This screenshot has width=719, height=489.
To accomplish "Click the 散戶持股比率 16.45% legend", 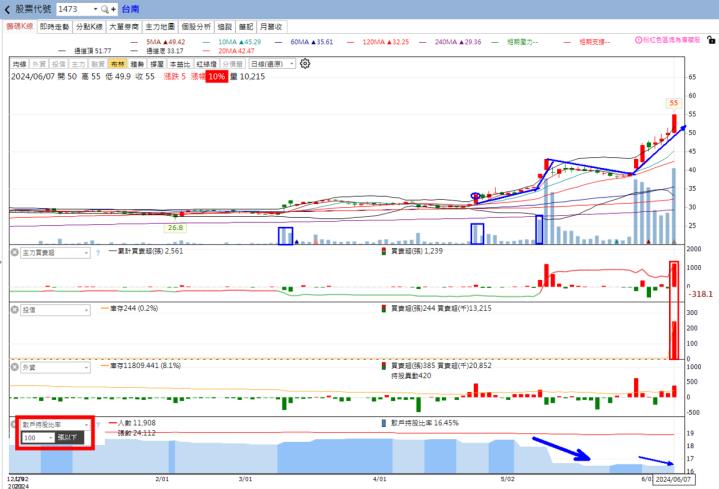I will [420, 423].
